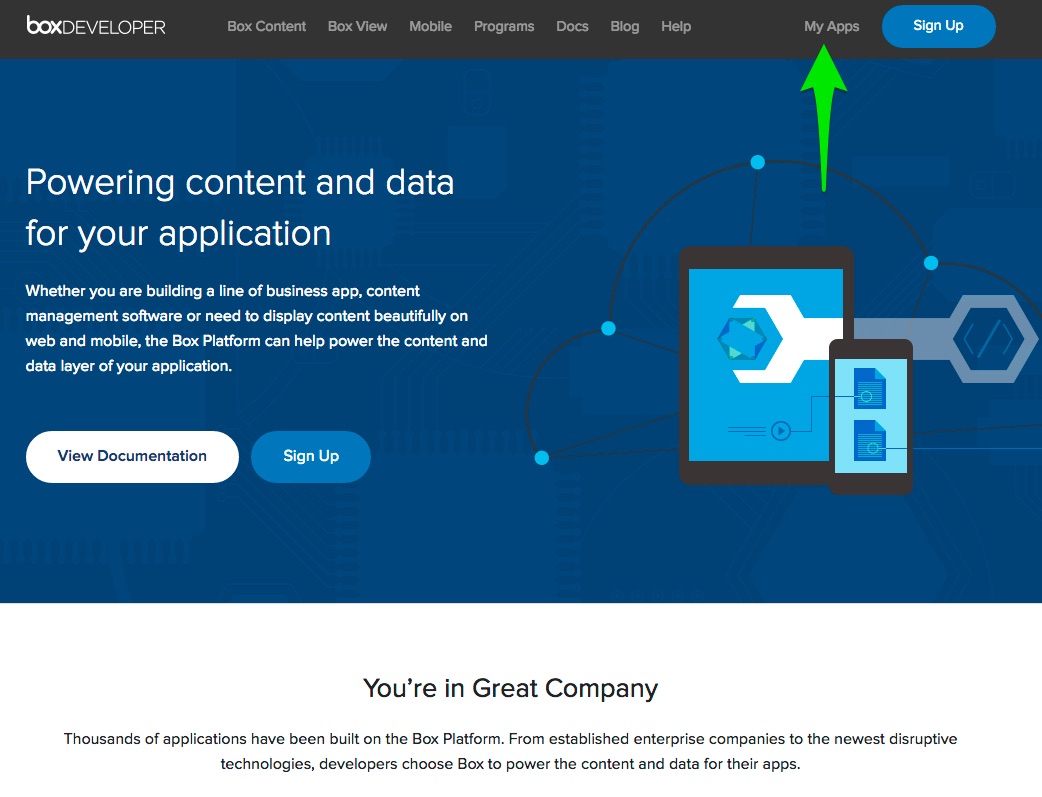The image size is (1042, 797).
Task: Open the Box View menu item
Action: pos(357,27)
